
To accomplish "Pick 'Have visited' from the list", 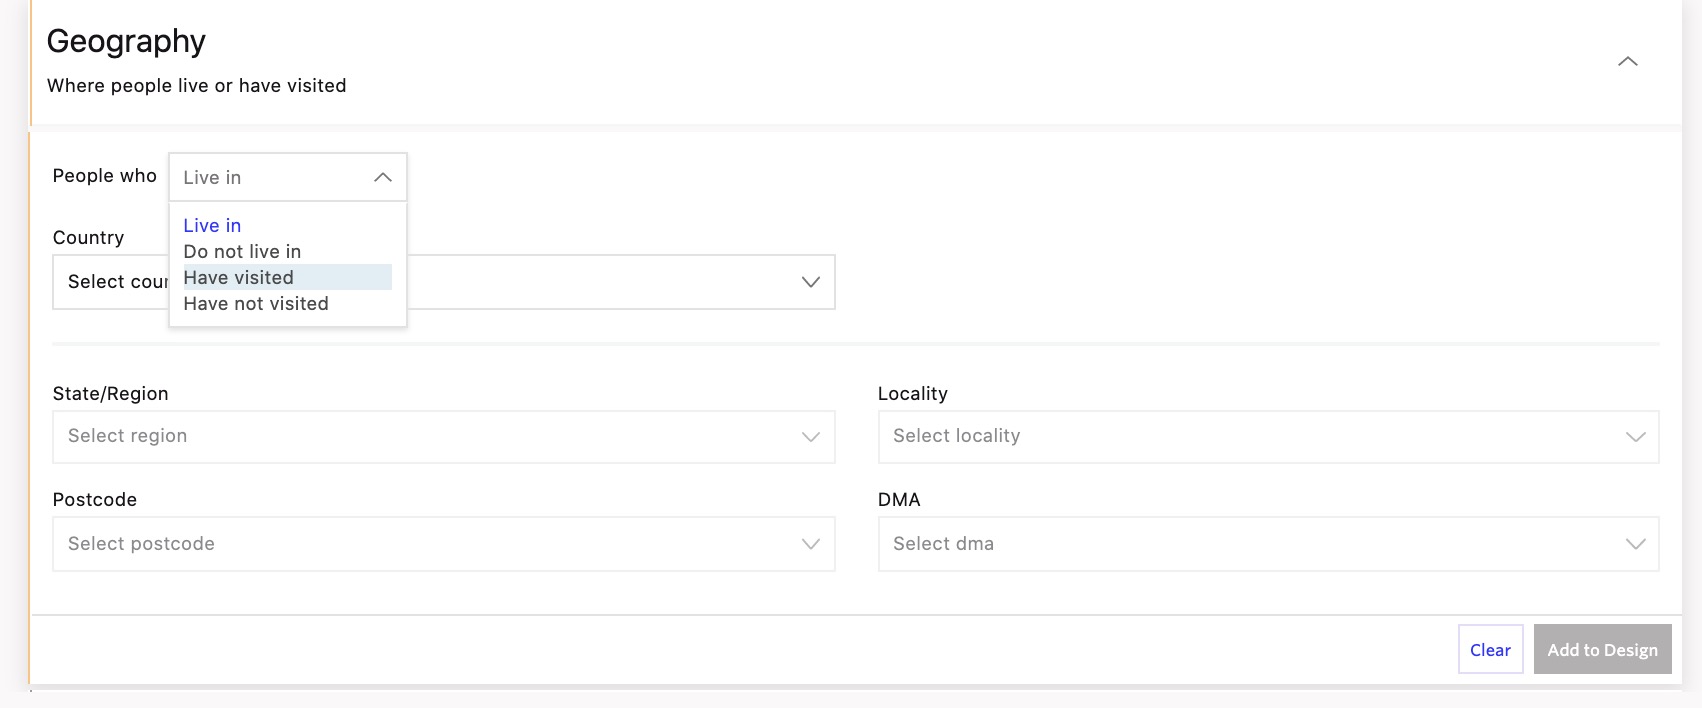I will (x=239, y=278).
